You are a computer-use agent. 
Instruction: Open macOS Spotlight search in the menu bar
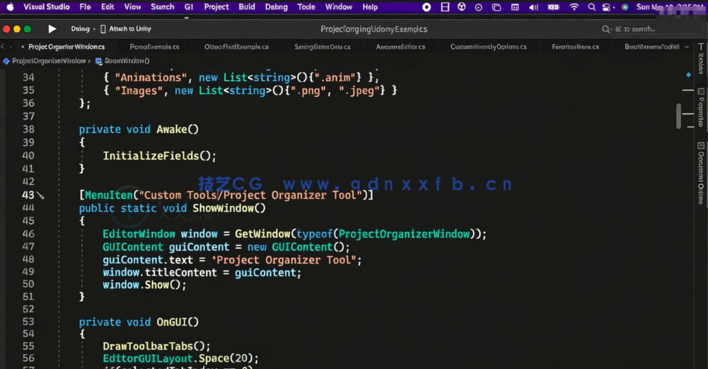pyautogui.click(x=592, y=7)
